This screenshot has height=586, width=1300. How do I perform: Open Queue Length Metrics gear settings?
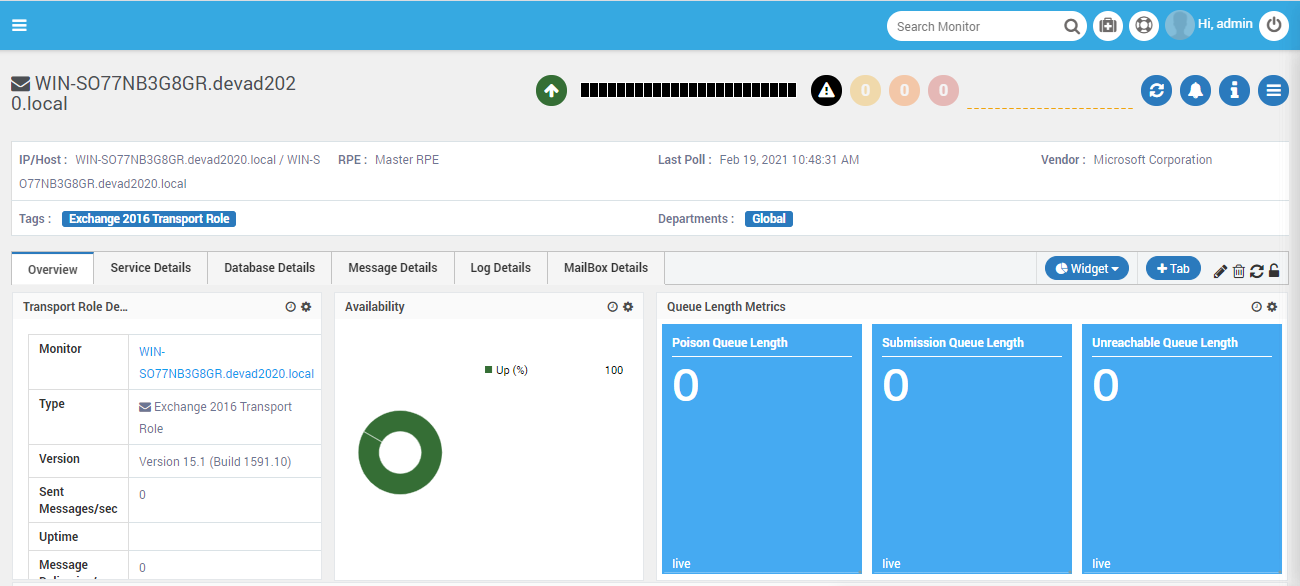[x=1272, y=307]
